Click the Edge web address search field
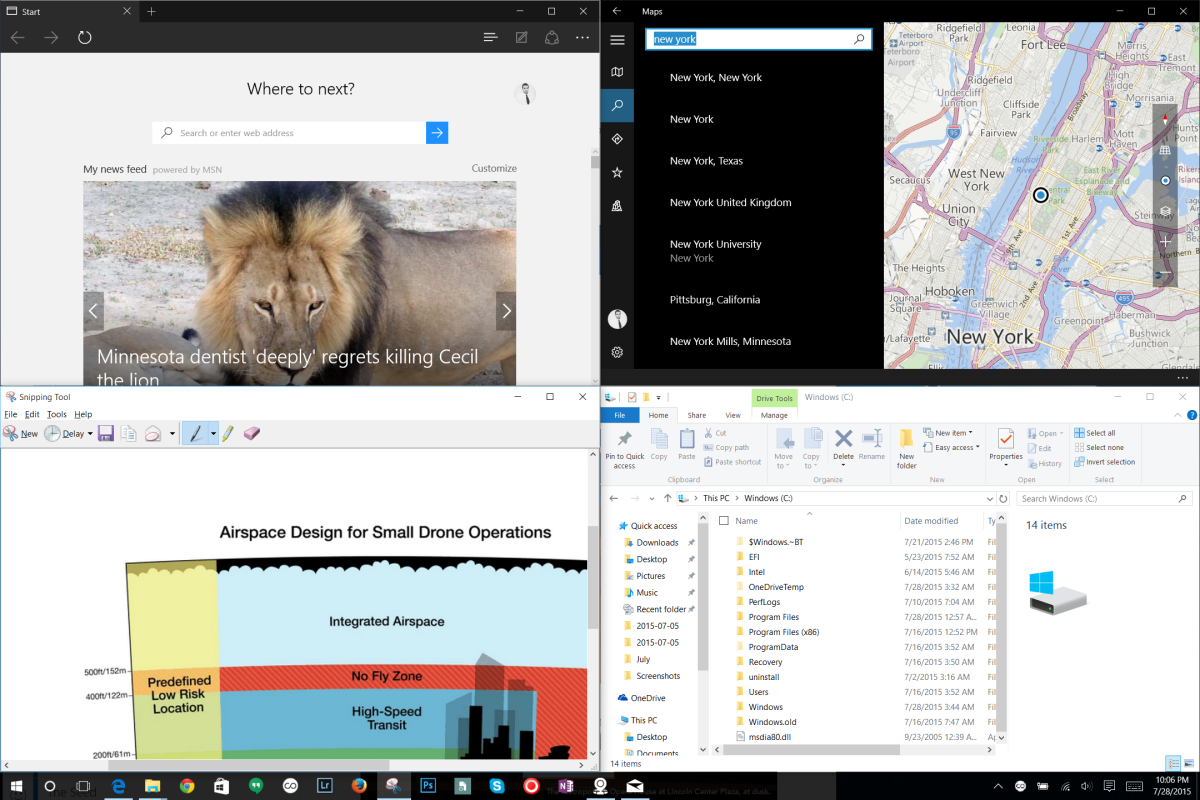The image size is (1200, 800). click(300, 133)
